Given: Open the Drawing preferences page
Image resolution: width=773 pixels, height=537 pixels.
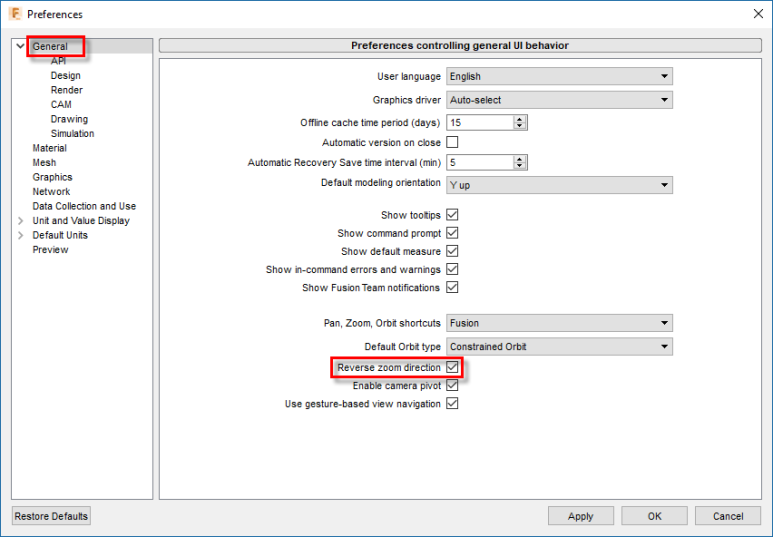Looking at the screenshot, I should (x=69, y=119).
